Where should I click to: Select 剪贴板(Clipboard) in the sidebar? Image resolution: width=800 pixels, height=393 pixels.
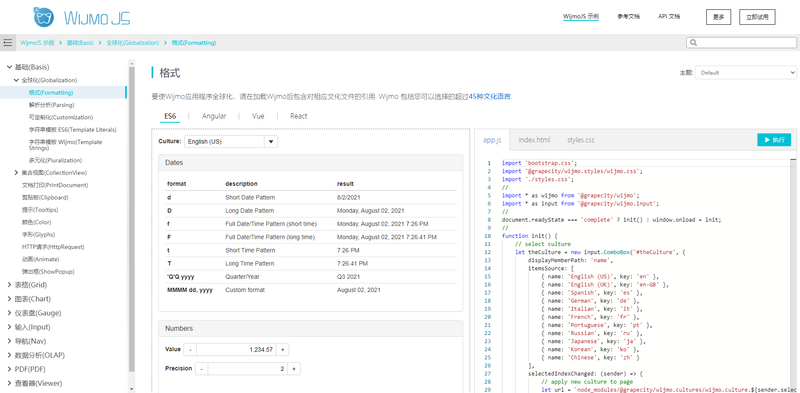click(x=45, y=197)
